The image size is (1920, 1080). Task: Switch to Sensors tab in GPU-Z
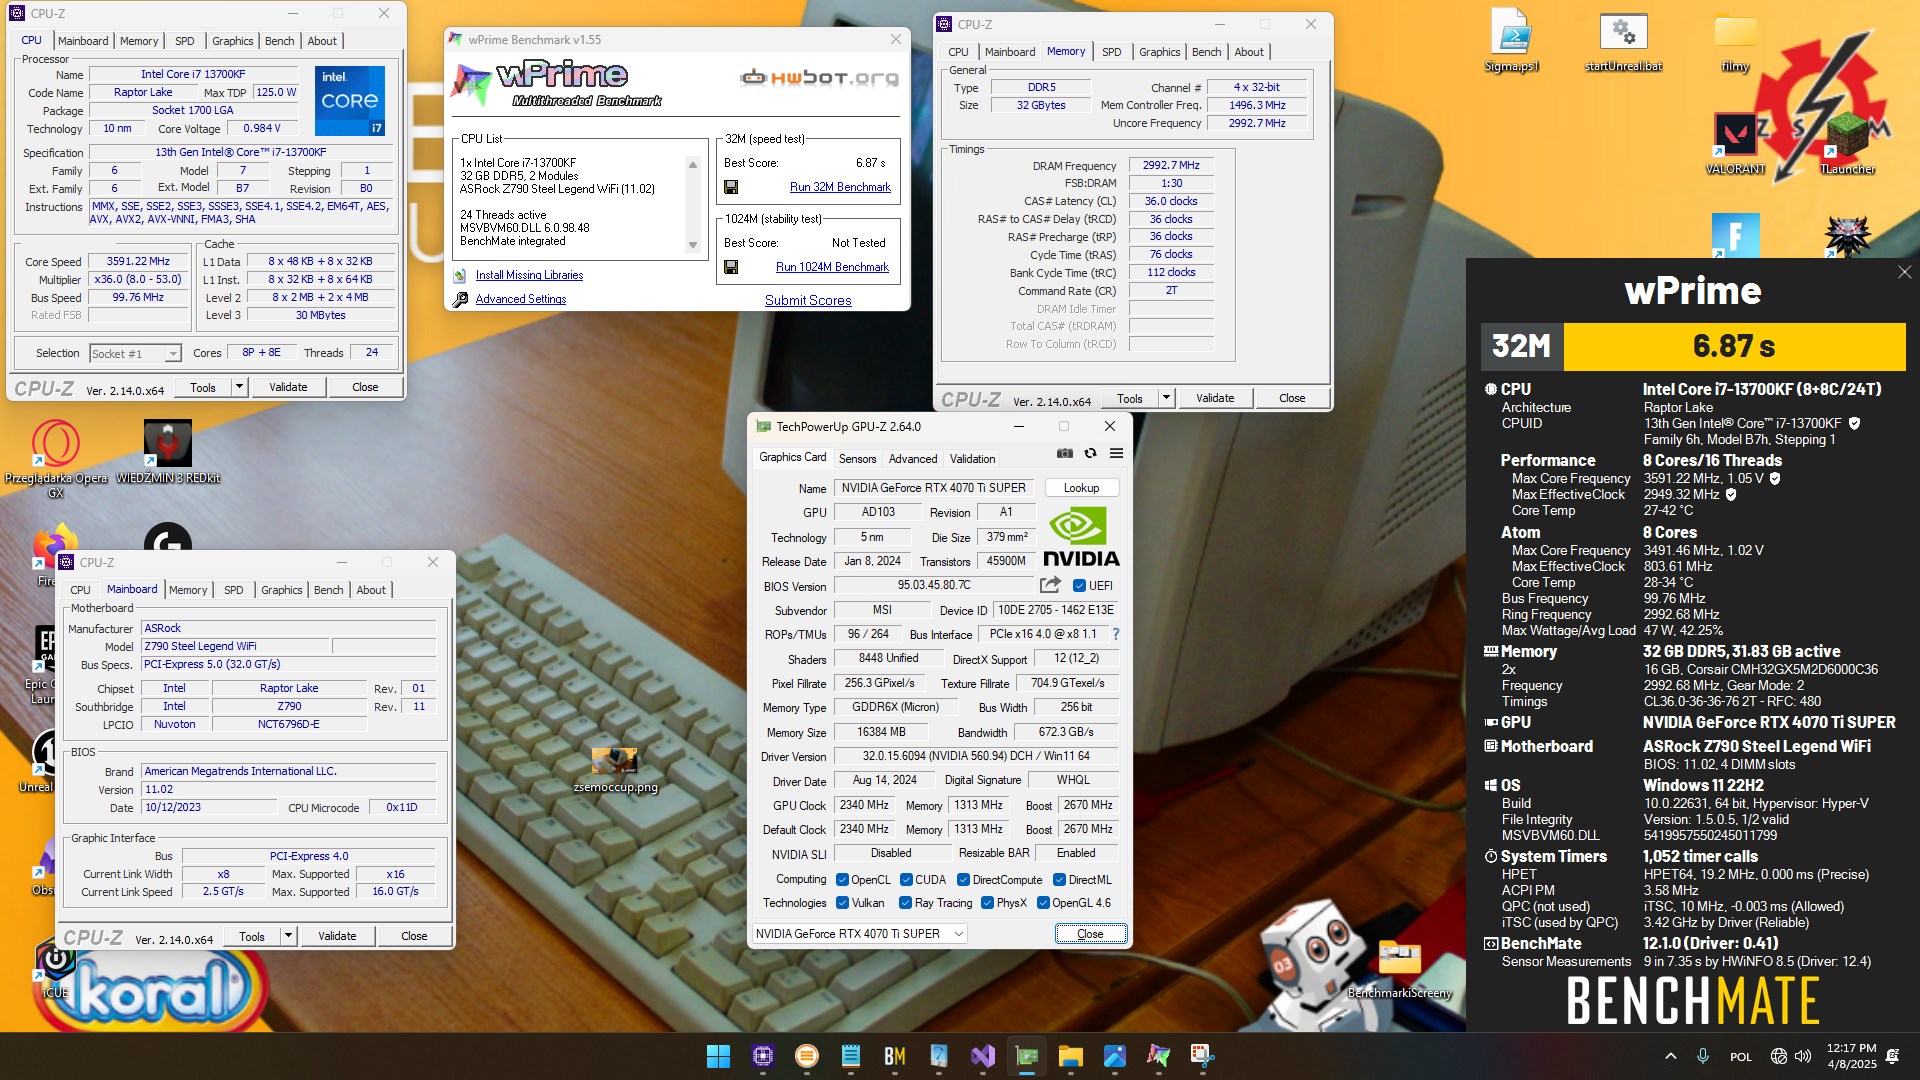pos(857,459)
